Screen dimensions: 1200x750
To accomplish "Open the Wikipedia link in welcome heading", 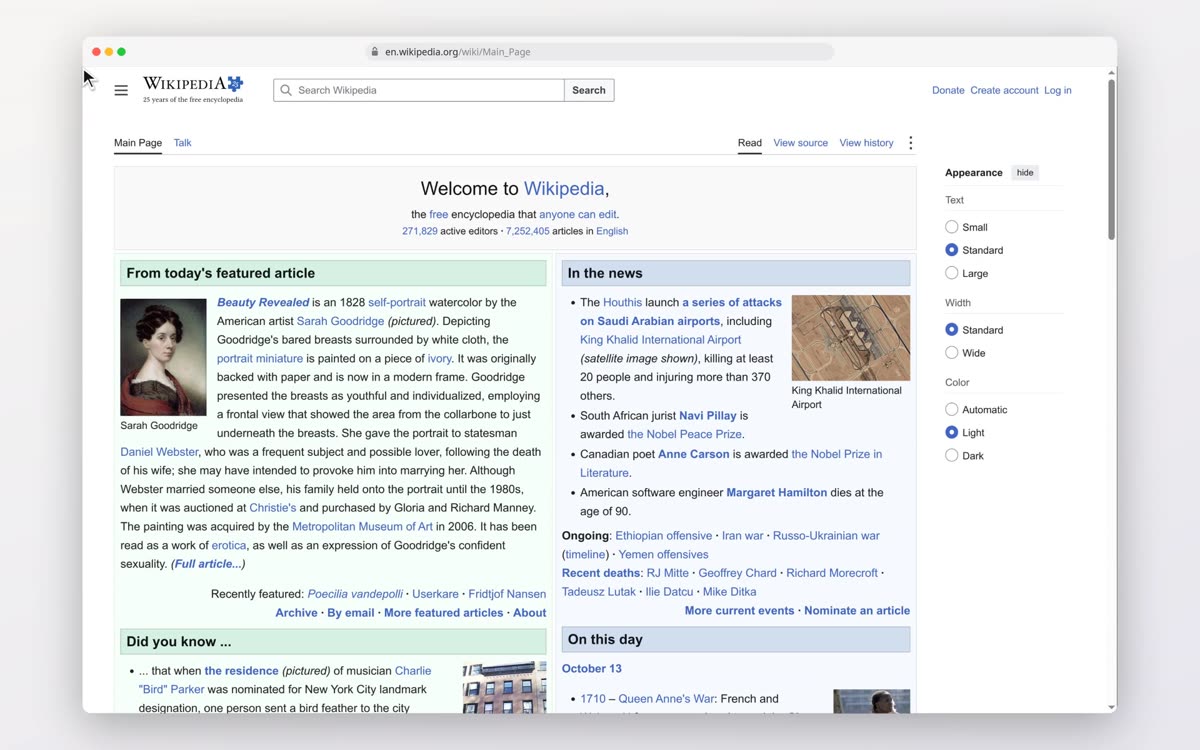I will coord(564,188).
